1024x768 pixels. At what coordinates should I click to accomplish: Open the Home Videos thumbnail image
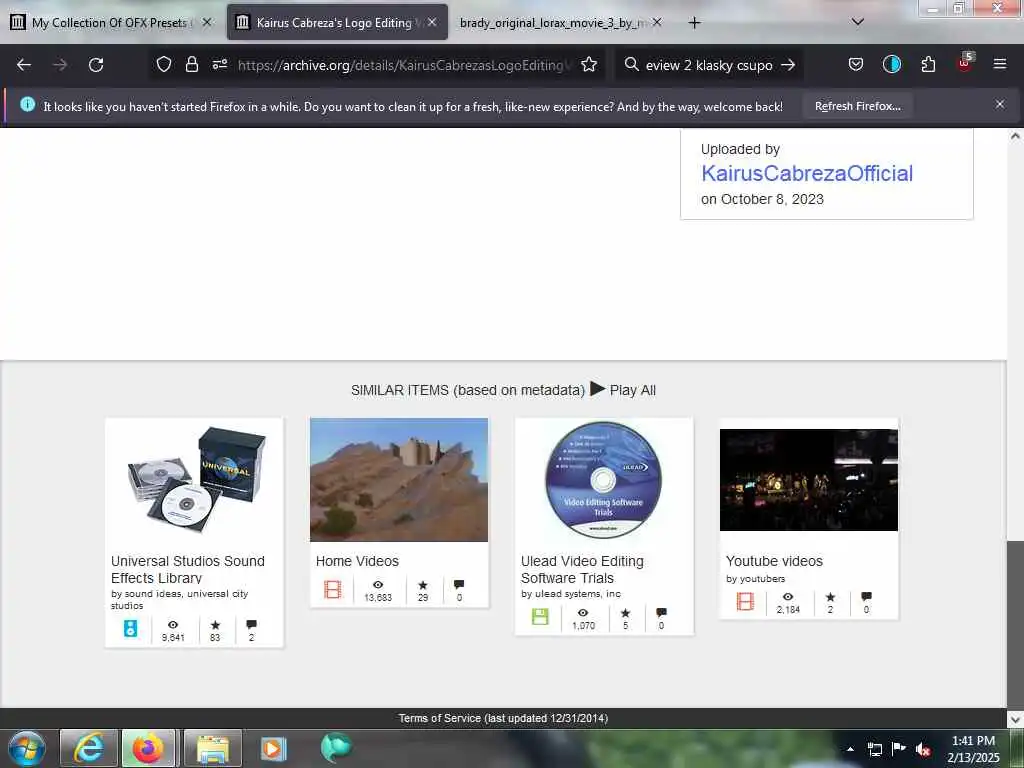[398, 480]
